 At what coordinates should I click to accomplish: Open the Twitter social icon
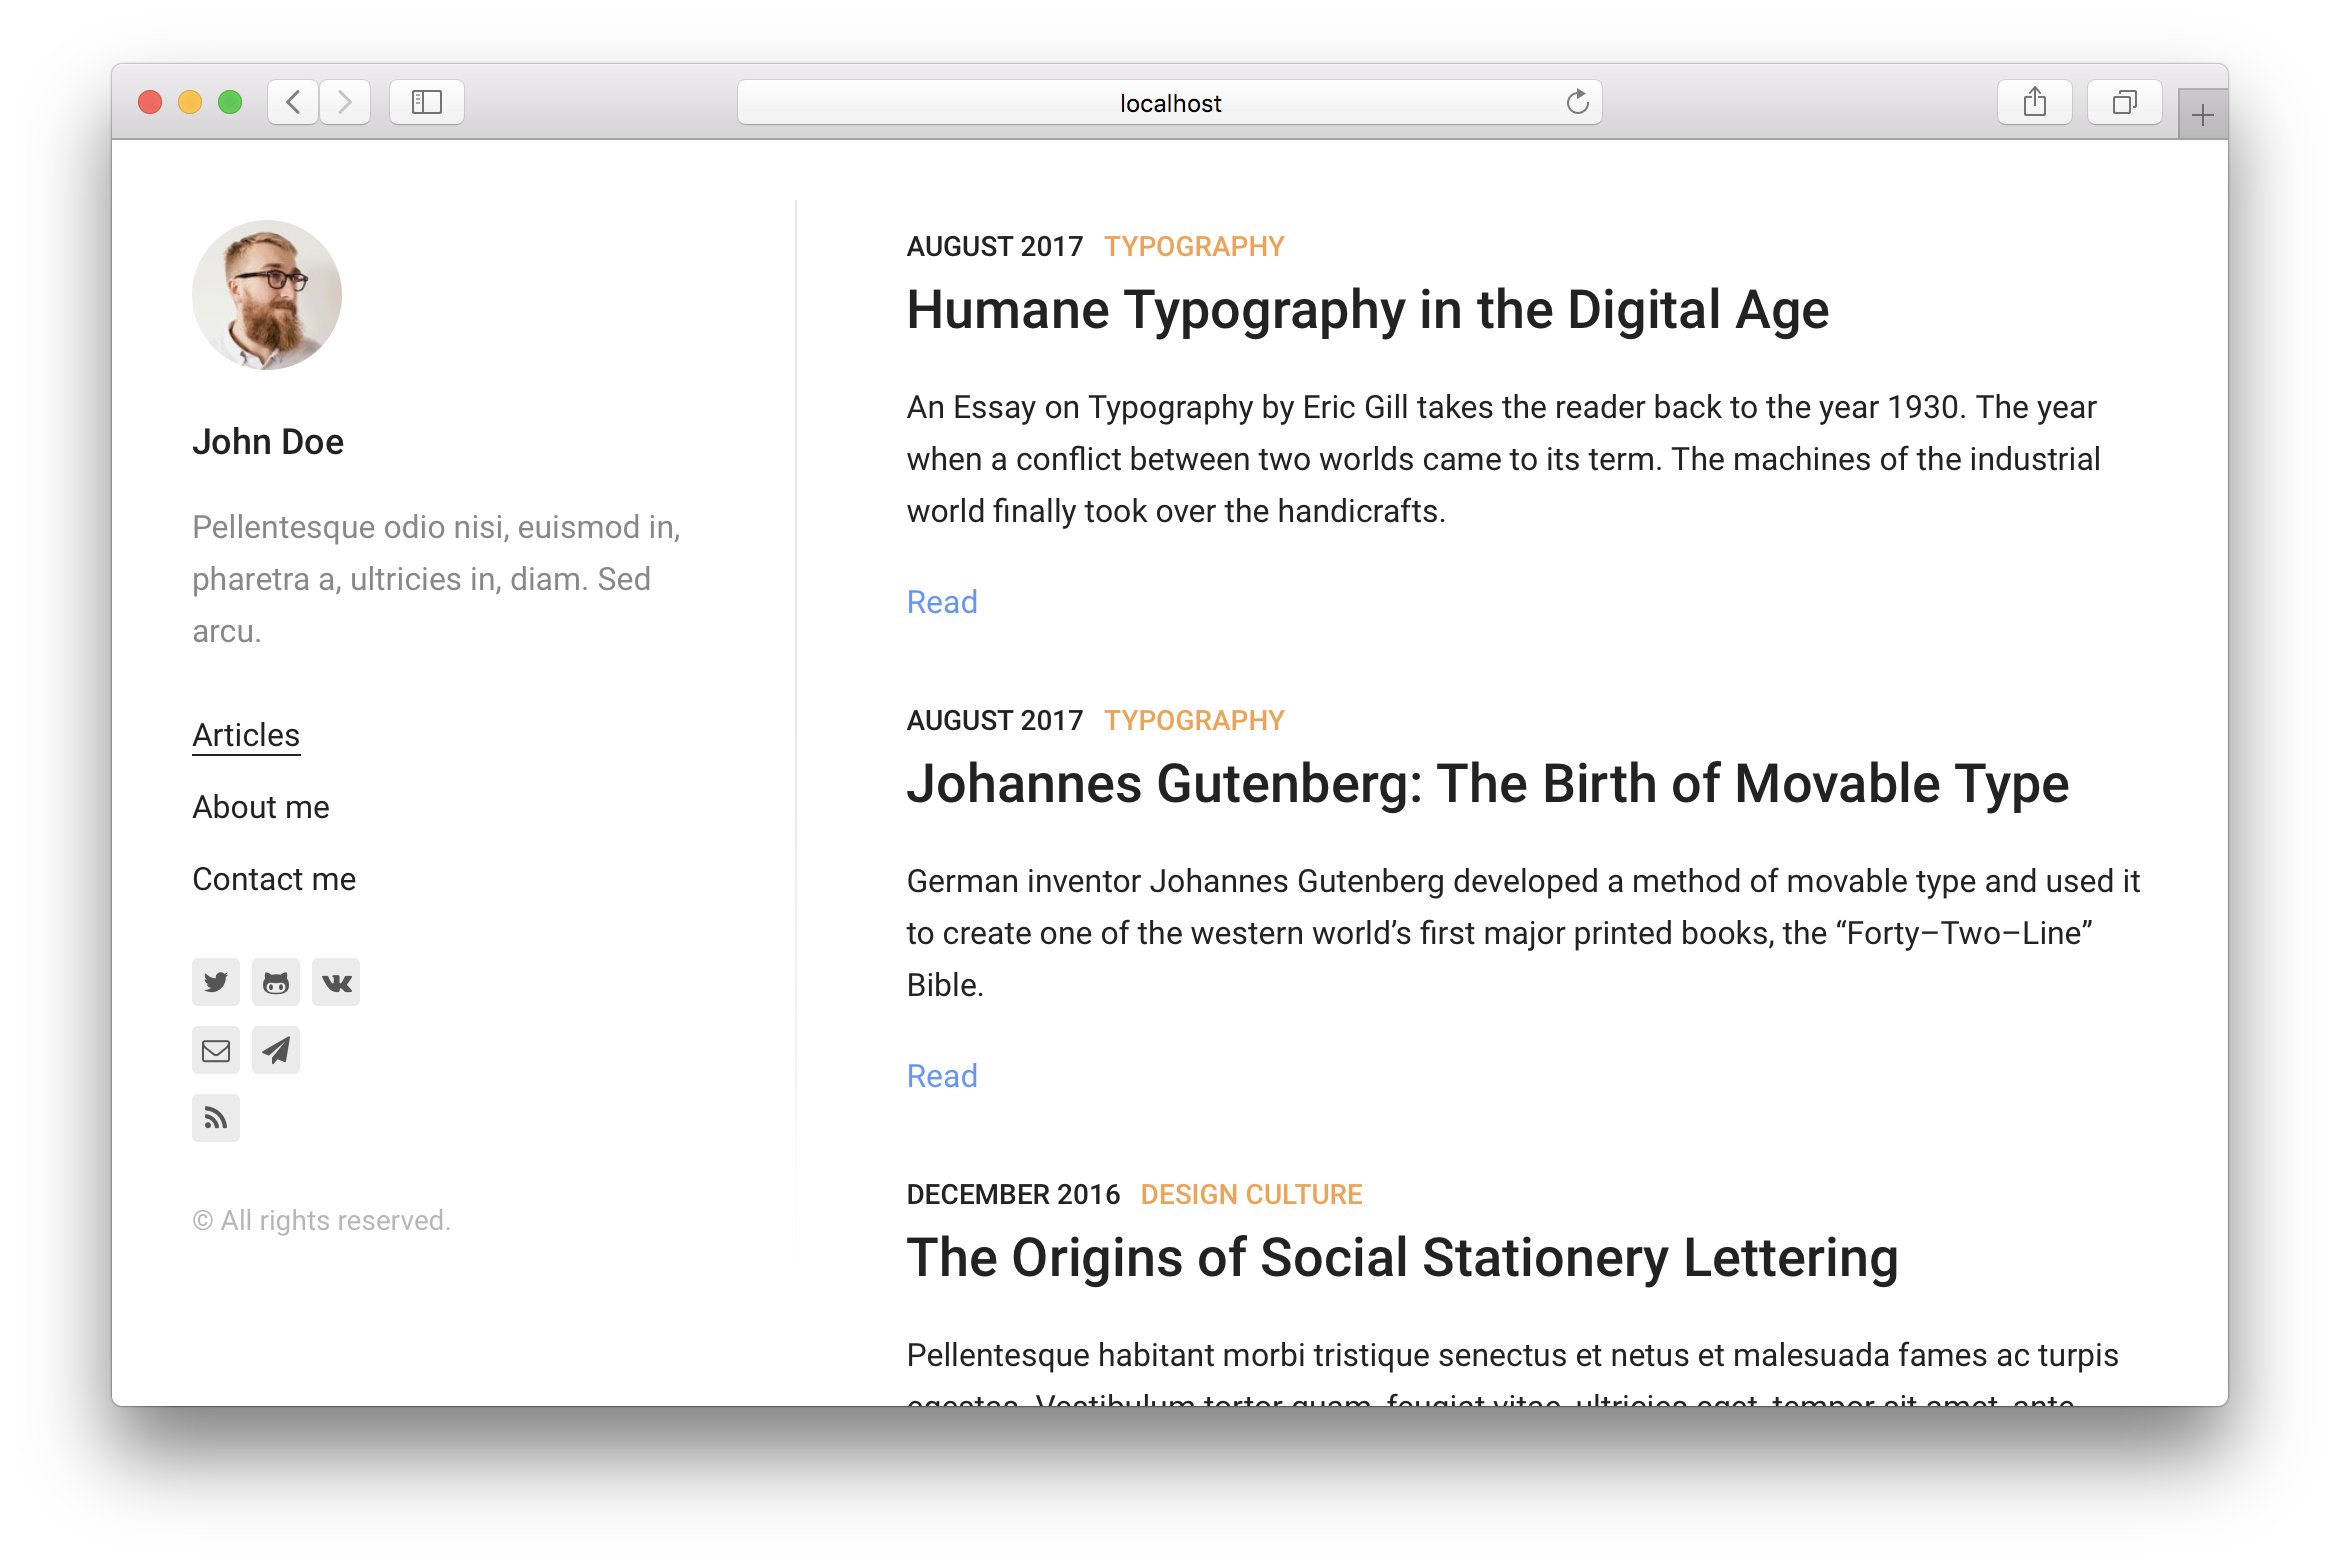coord(216,982)
